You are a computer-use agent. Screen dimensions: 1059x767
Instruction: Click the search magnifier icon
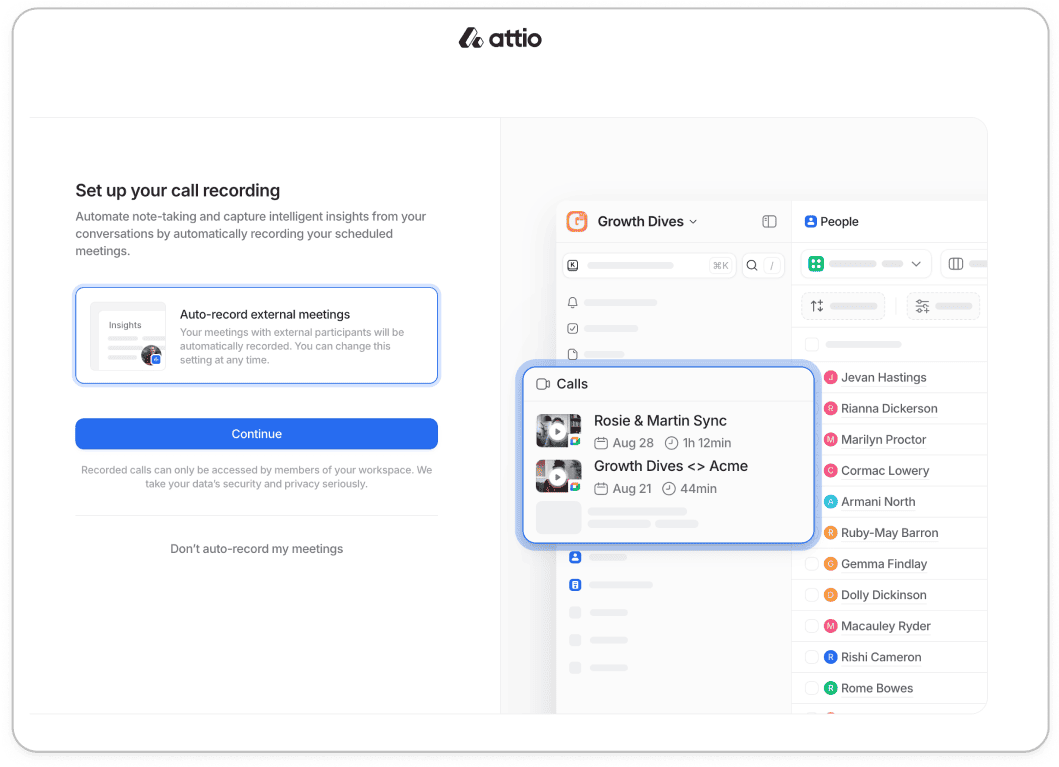pyautogui.click(x=752, y=265)
